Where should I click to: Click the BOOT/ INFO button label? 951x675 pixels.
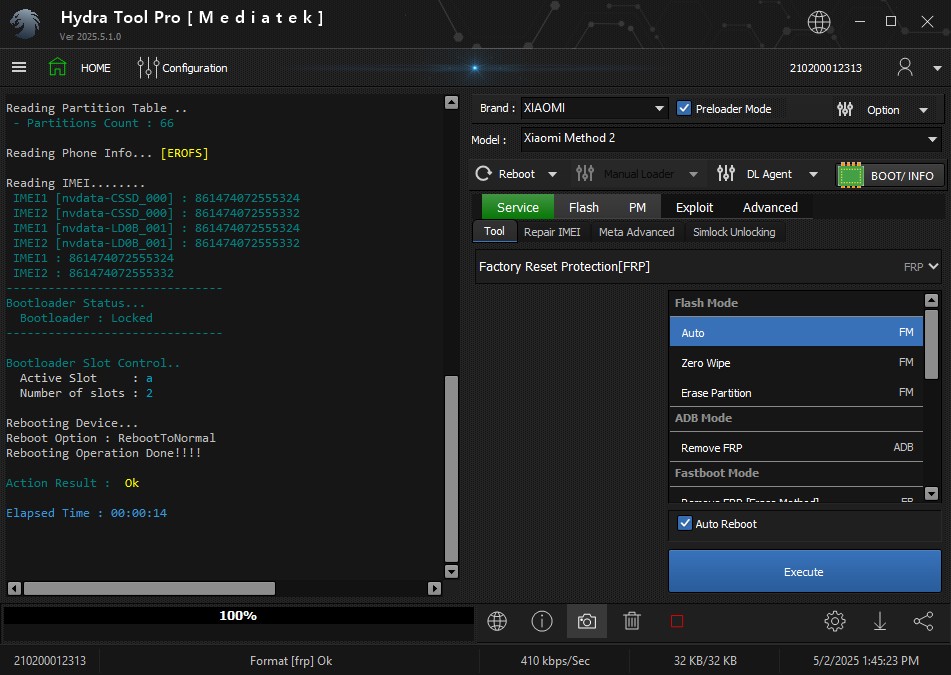(x=902, y=176)
